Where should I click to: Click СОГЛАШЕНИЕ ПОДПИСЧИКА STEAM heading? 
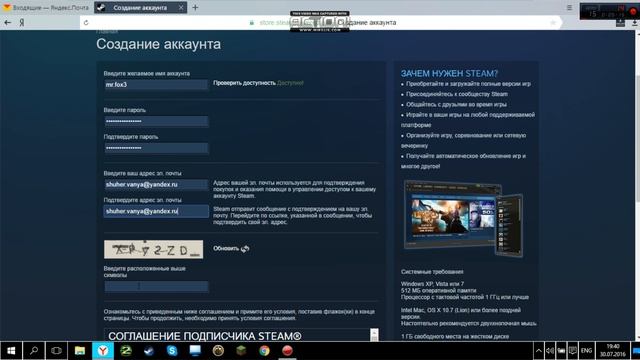tap(205, 336)
